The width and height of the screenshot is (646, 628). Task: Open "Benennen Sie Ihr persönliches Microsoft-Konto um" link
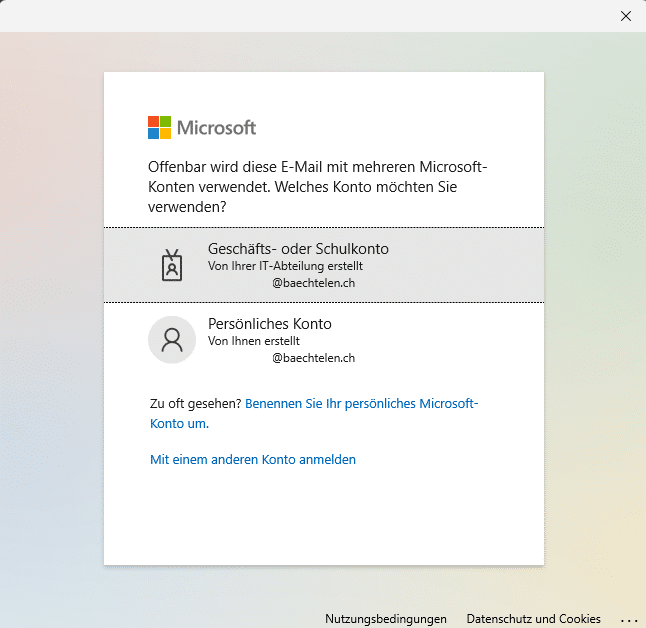pos(361,403)
